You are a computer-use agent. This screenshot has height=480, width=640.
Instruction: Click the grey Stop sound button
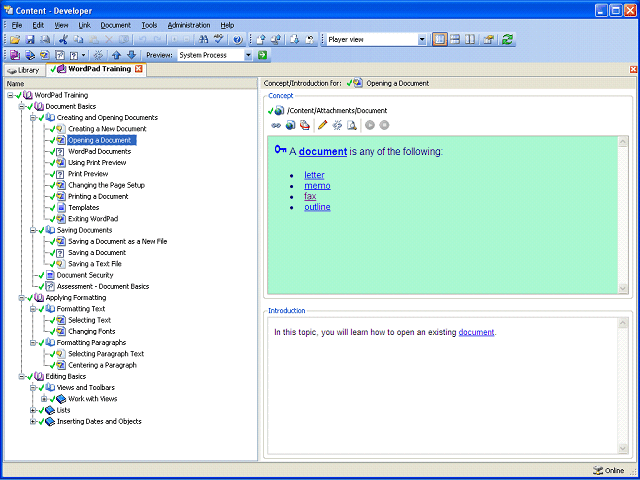coord(384,125)
